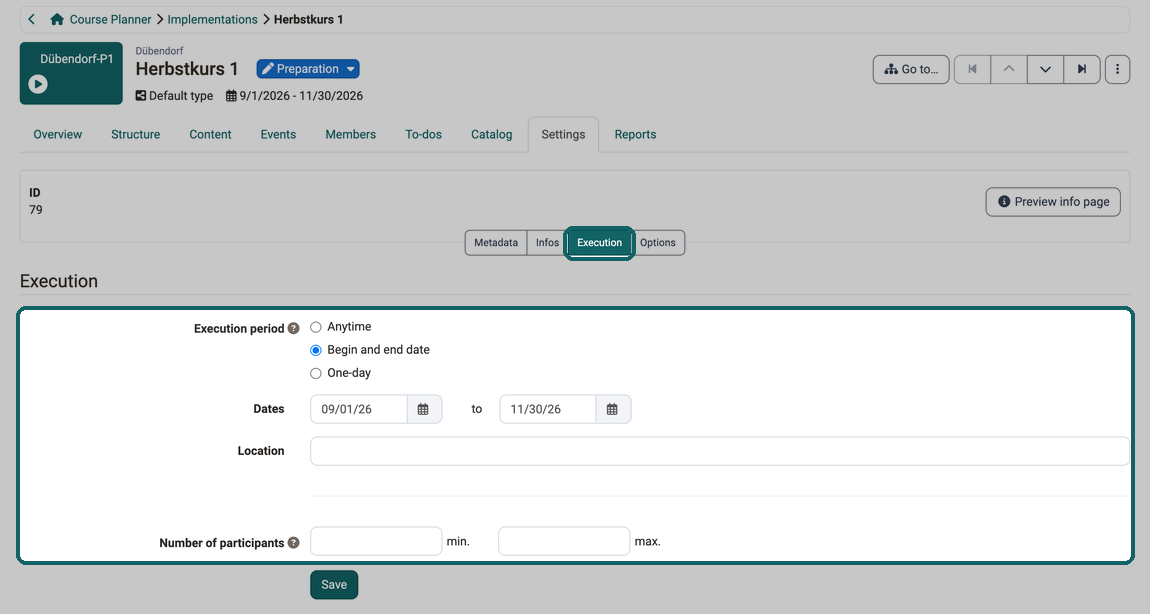Open the Implementations breadcrumb link
1150x614 pixels.
[x=212, y=19]
